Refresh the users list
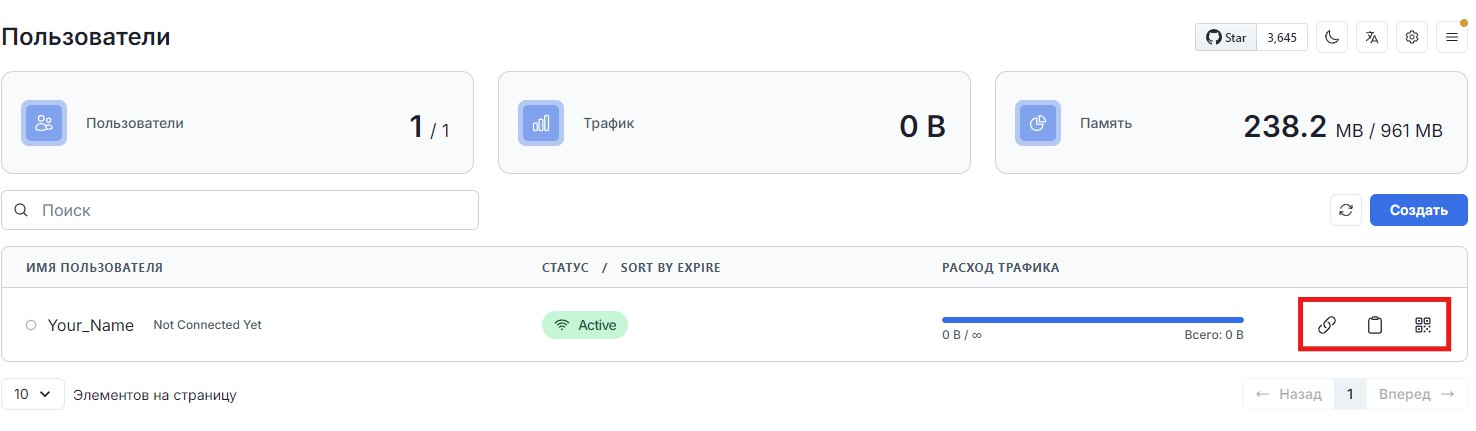 tap(1346, 210)
